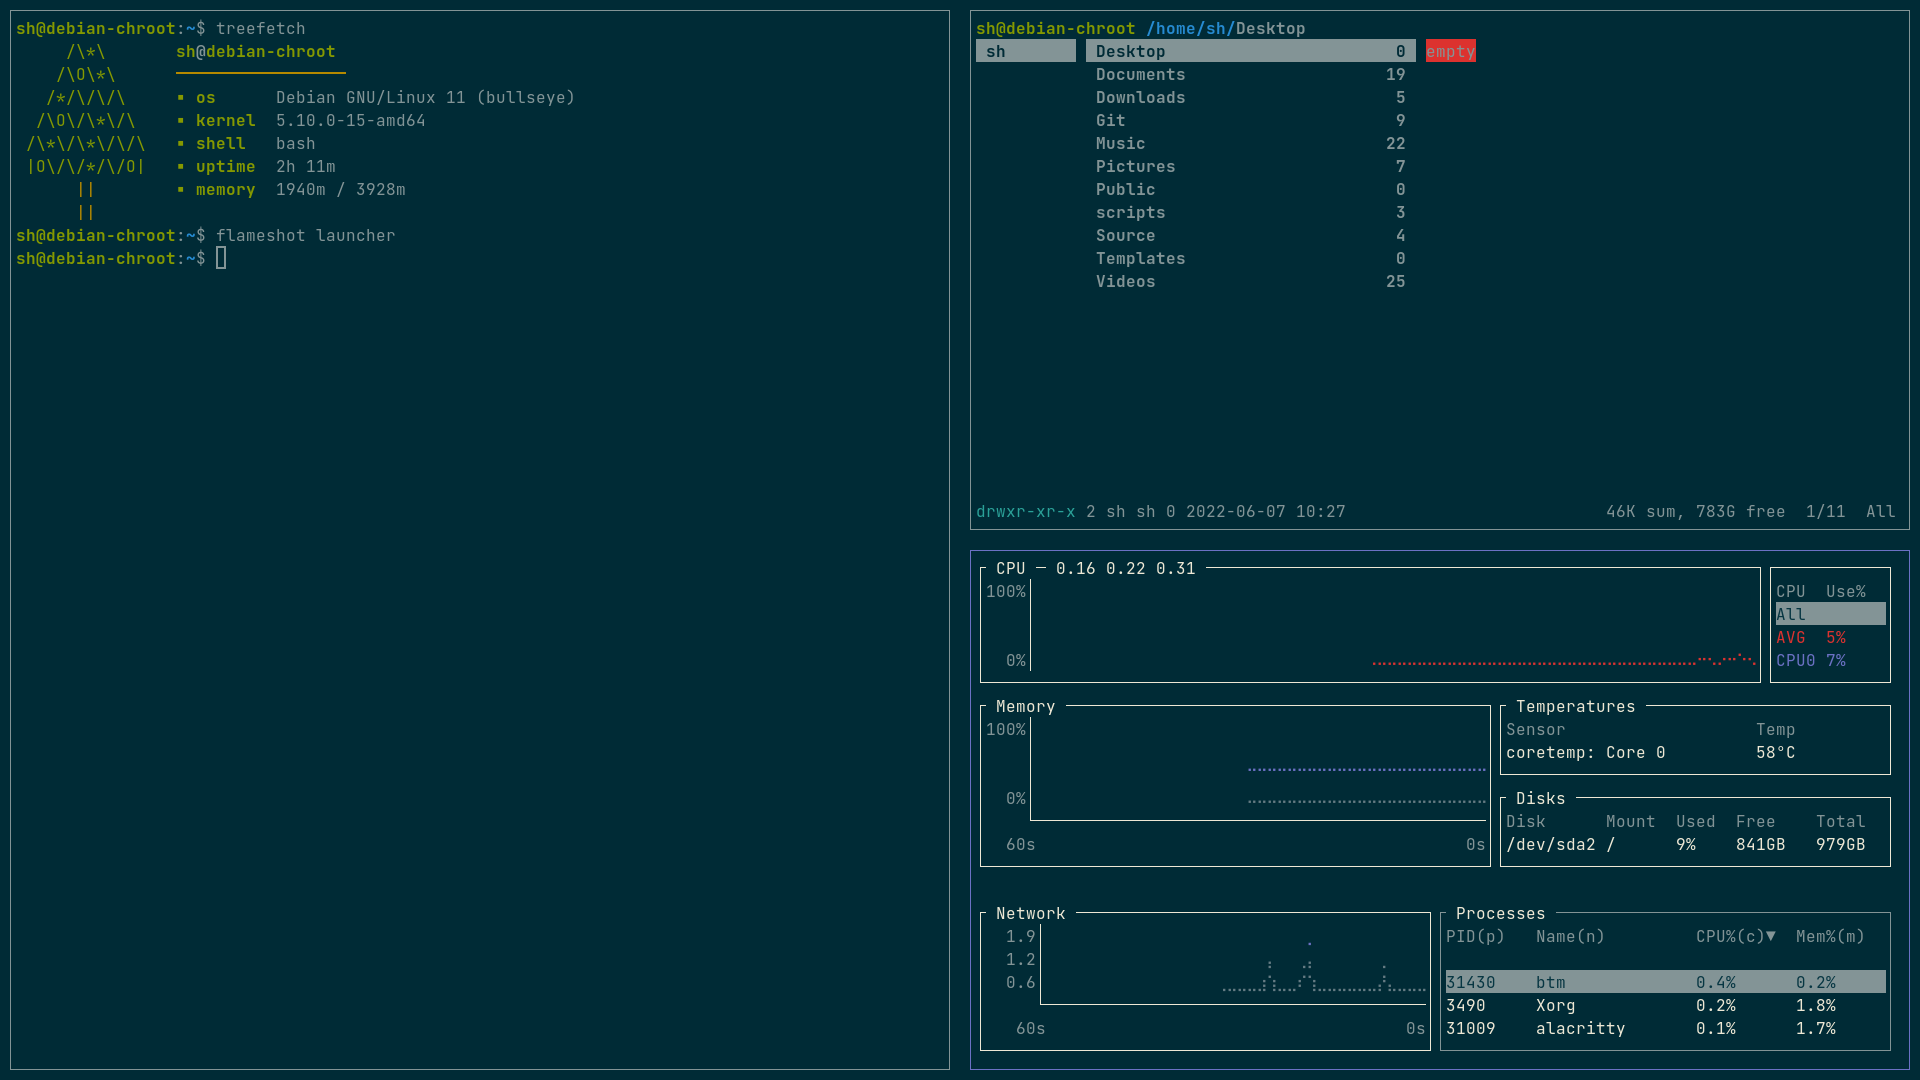Image resolution: width=1920 pixels, height=1080 pixels.
Task: Select the Pictures folder entry
Action: coord(1135,167)
